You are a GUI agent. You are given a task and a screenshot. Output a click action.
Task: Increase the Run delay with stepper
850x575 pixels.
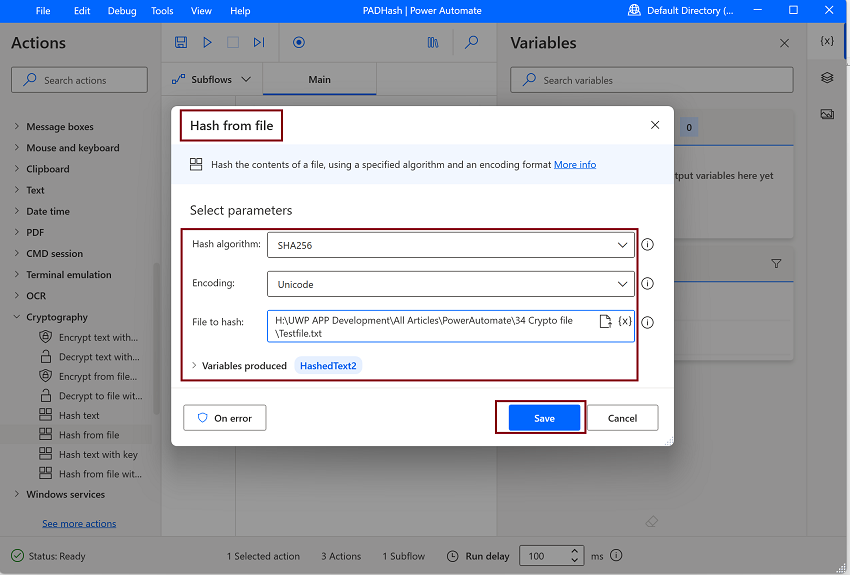[x=575, y=551]
